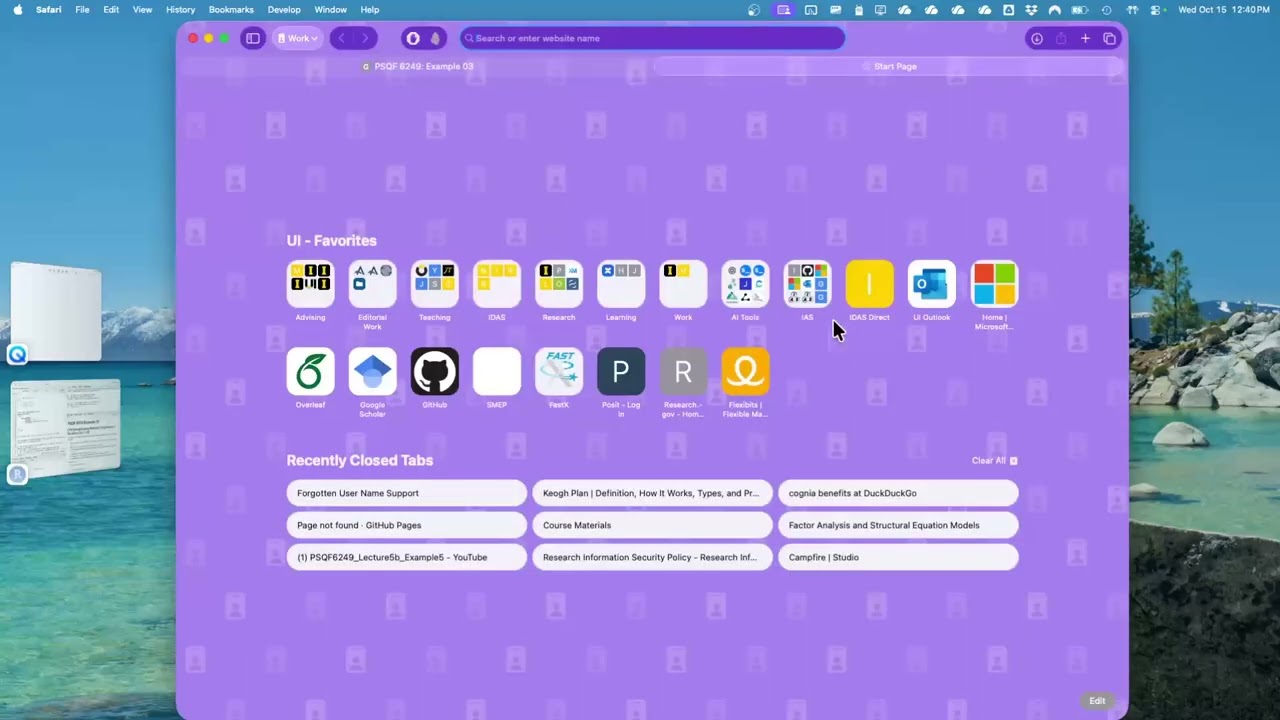This screenshot has width=1280, height=720.
Task: Reopen Page not found GitHub Pages tab
Action: click(406, 525)
